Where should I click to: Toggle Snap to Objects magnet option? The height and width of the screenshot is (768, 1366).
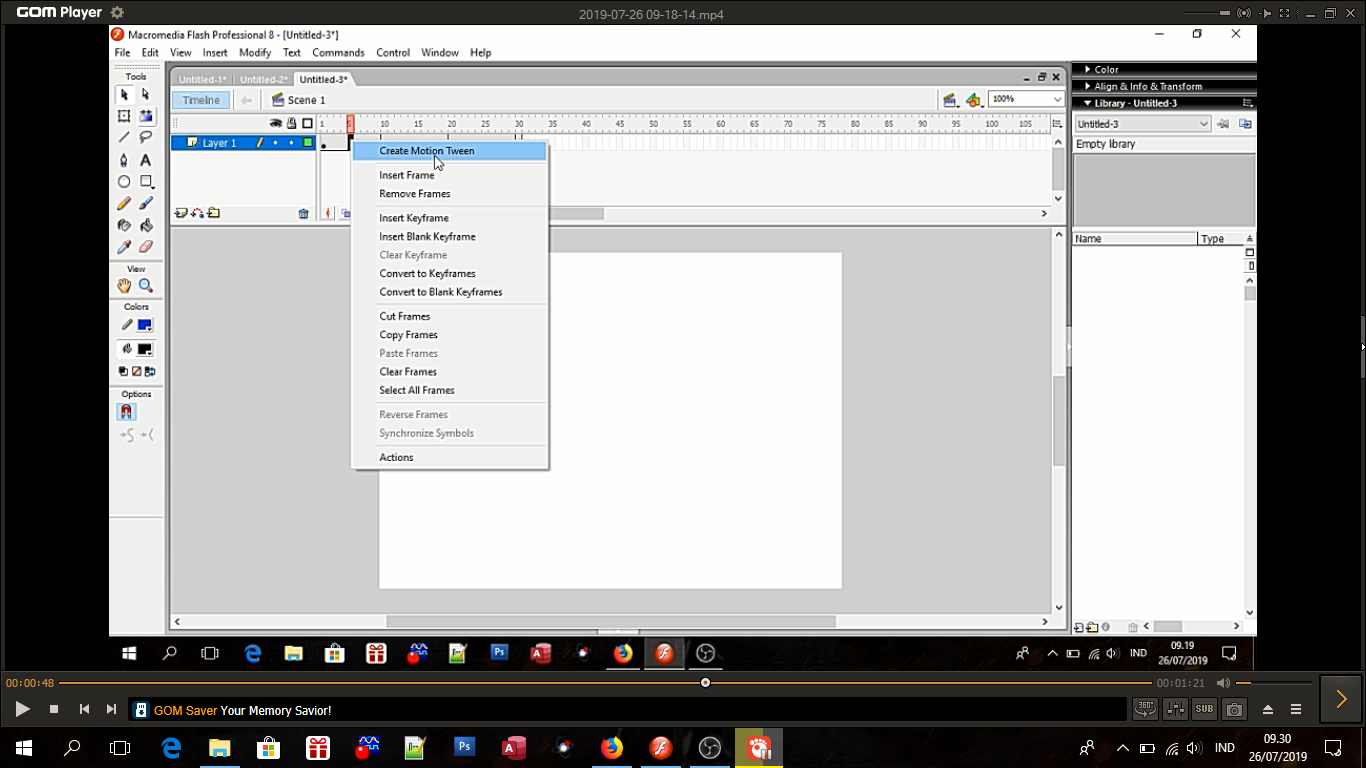pos(126,412)
